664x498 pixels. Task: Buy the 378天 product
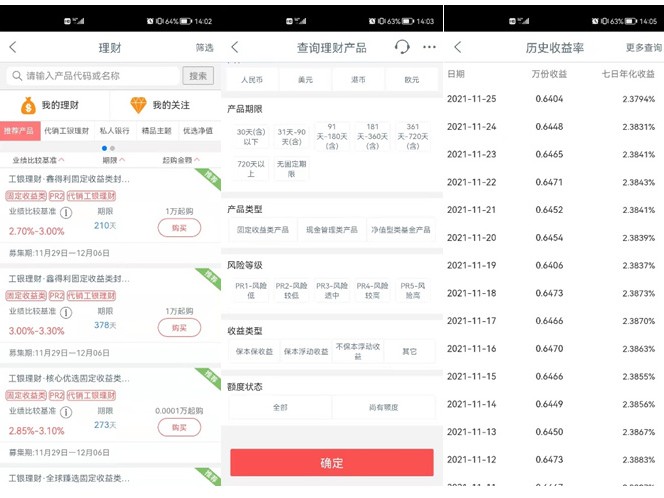179,328
